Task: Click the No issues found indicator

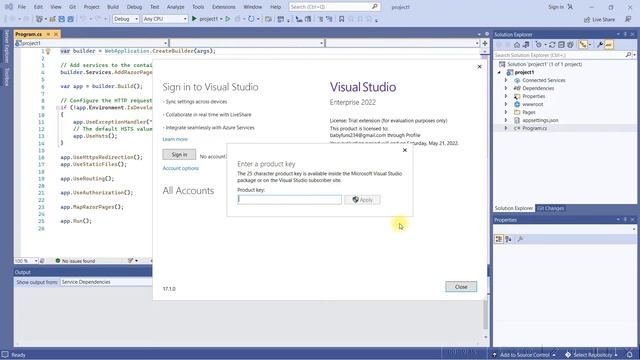Action: tap(75, 261)
